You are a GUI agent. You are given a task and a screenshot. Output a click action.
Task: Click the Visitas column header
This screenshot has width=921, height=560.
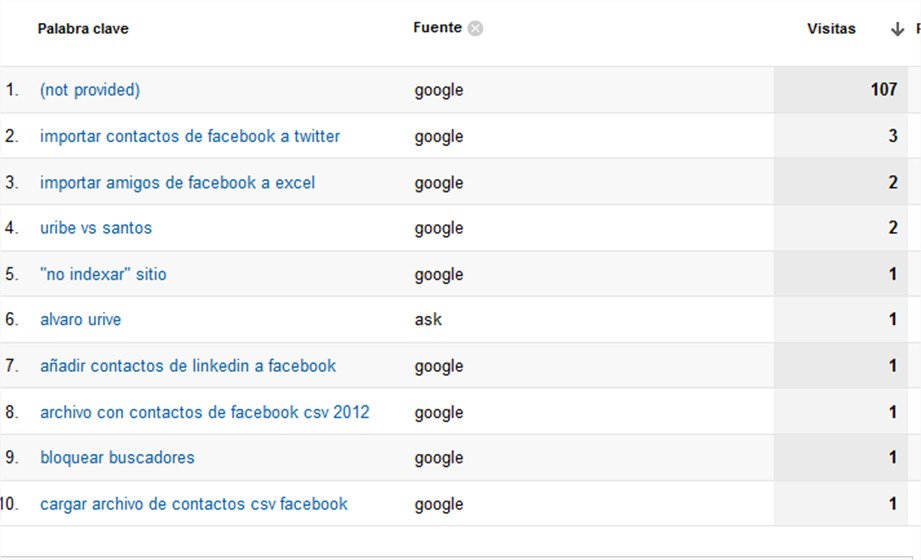tap(831, 28)
